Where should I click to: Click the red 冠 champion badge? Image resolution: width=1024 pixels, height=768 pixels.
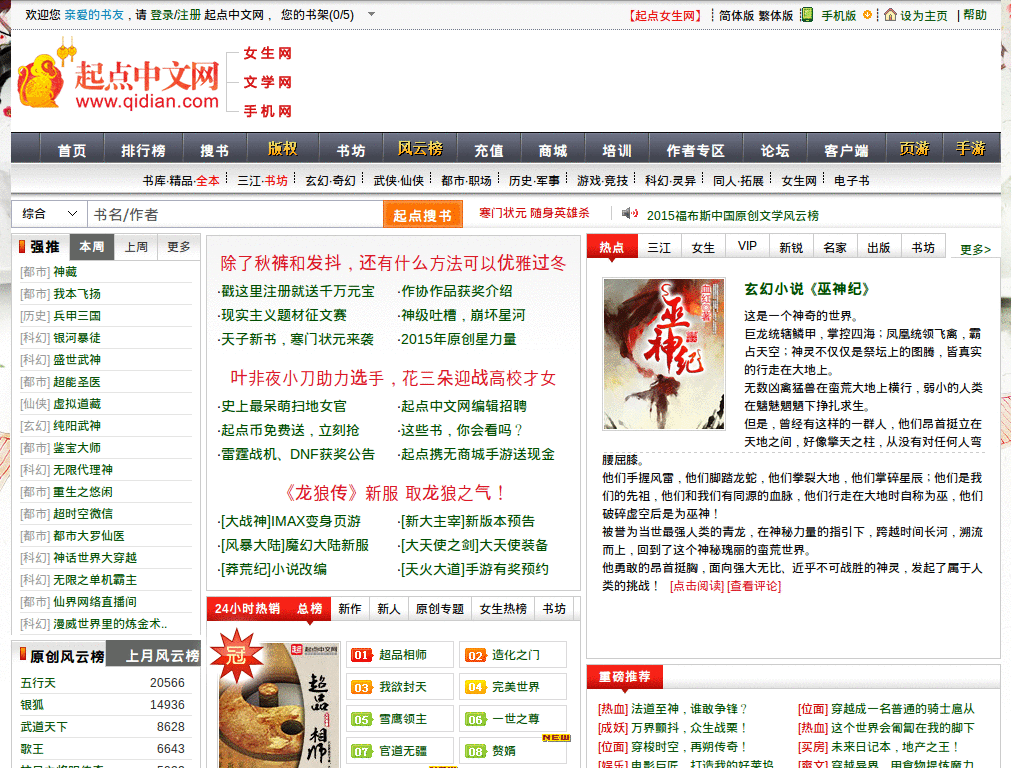(236, 655)
